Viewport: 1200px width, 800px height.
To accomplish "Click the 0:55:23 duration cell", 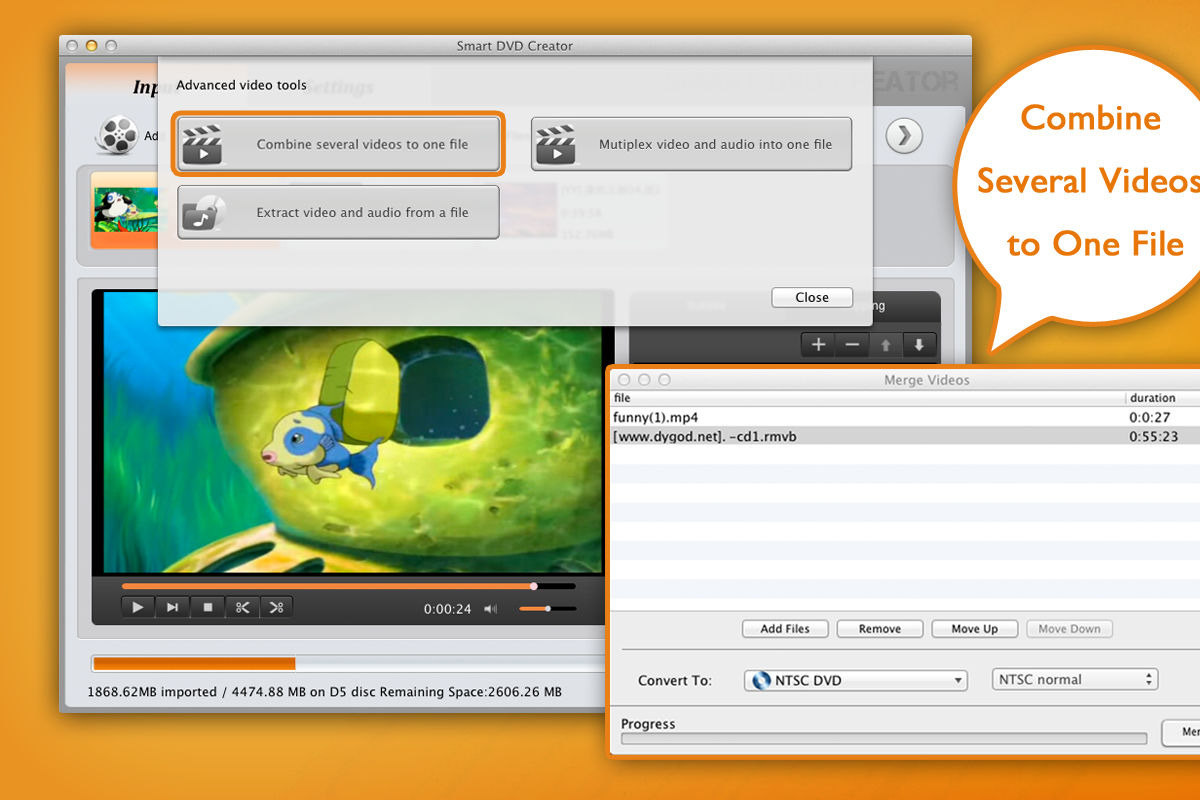I will [1153, 436].
